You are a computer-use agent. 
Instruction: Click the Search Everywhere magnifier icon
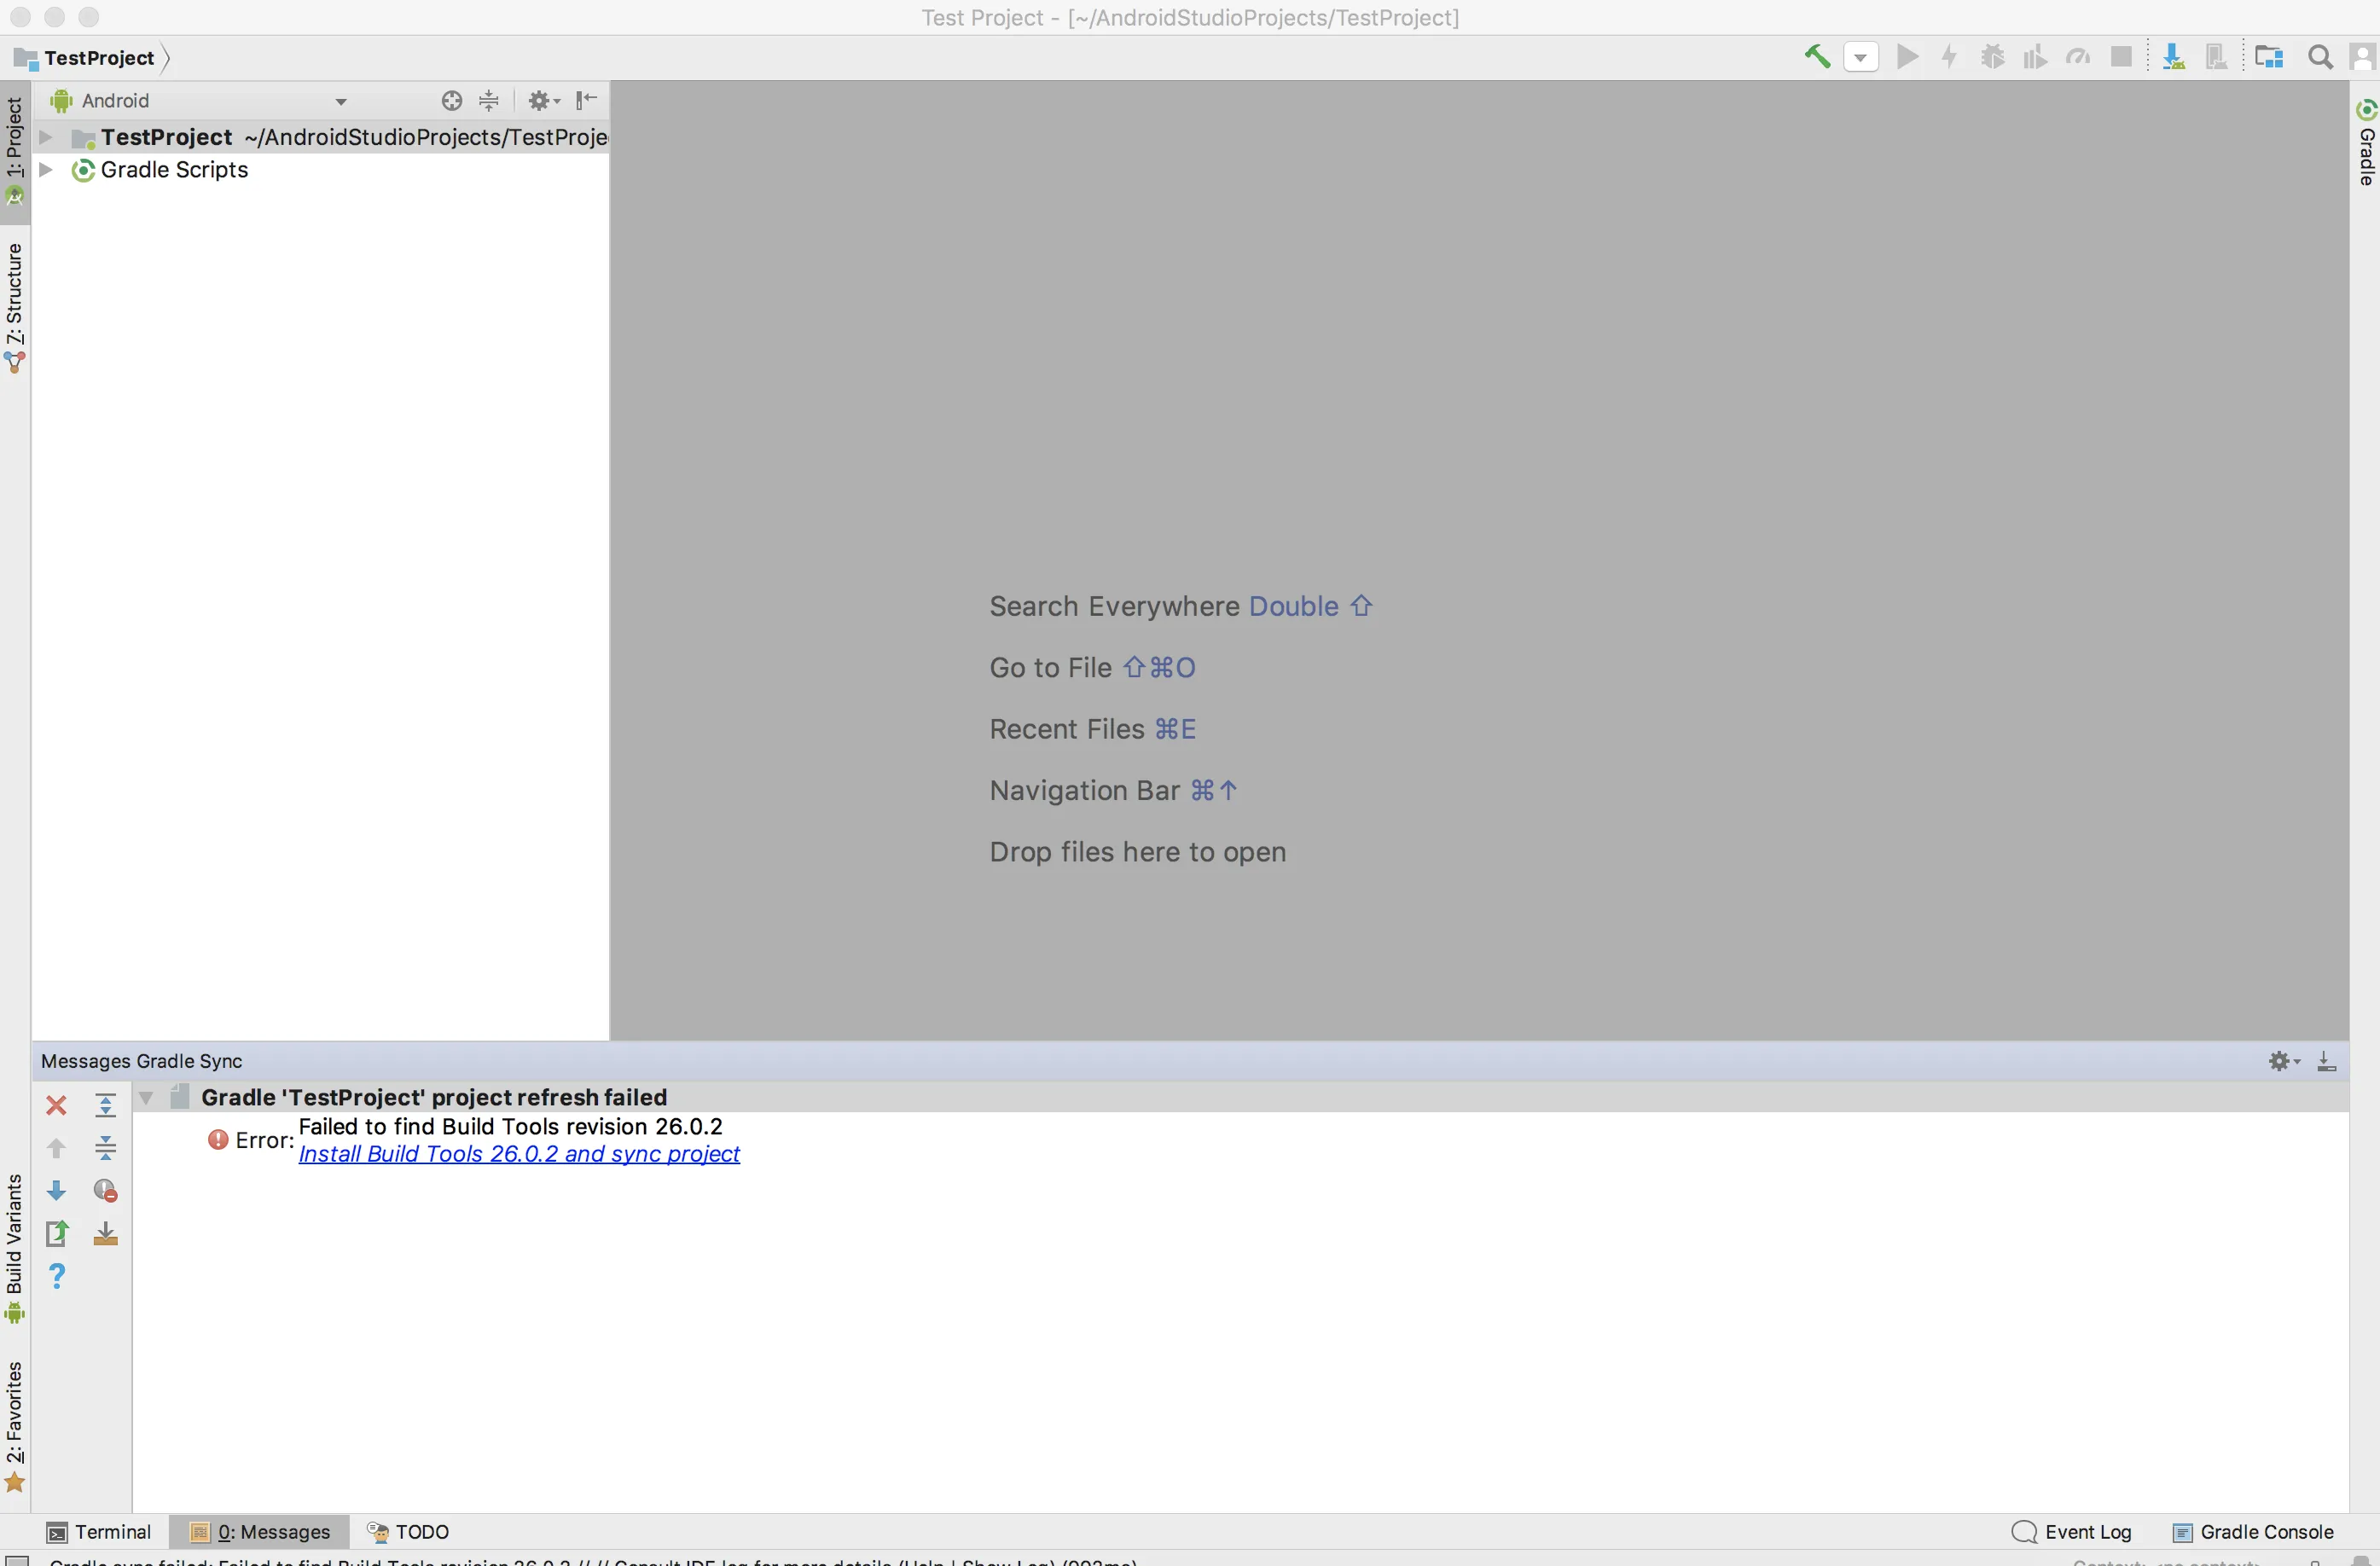[2320, 57]
